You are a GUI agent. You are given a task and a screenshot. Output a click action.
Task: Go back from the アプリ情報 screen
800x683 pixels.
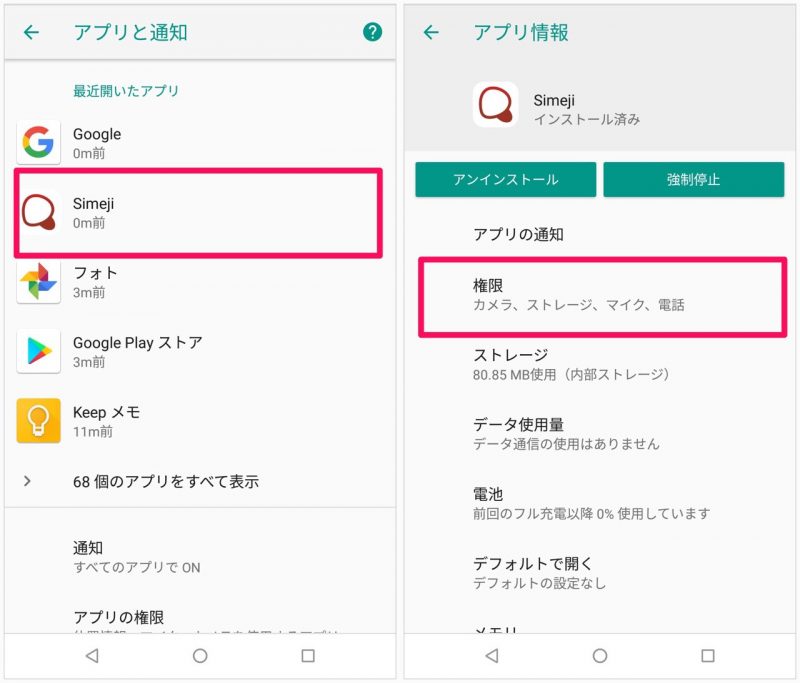tap(431, 32)
